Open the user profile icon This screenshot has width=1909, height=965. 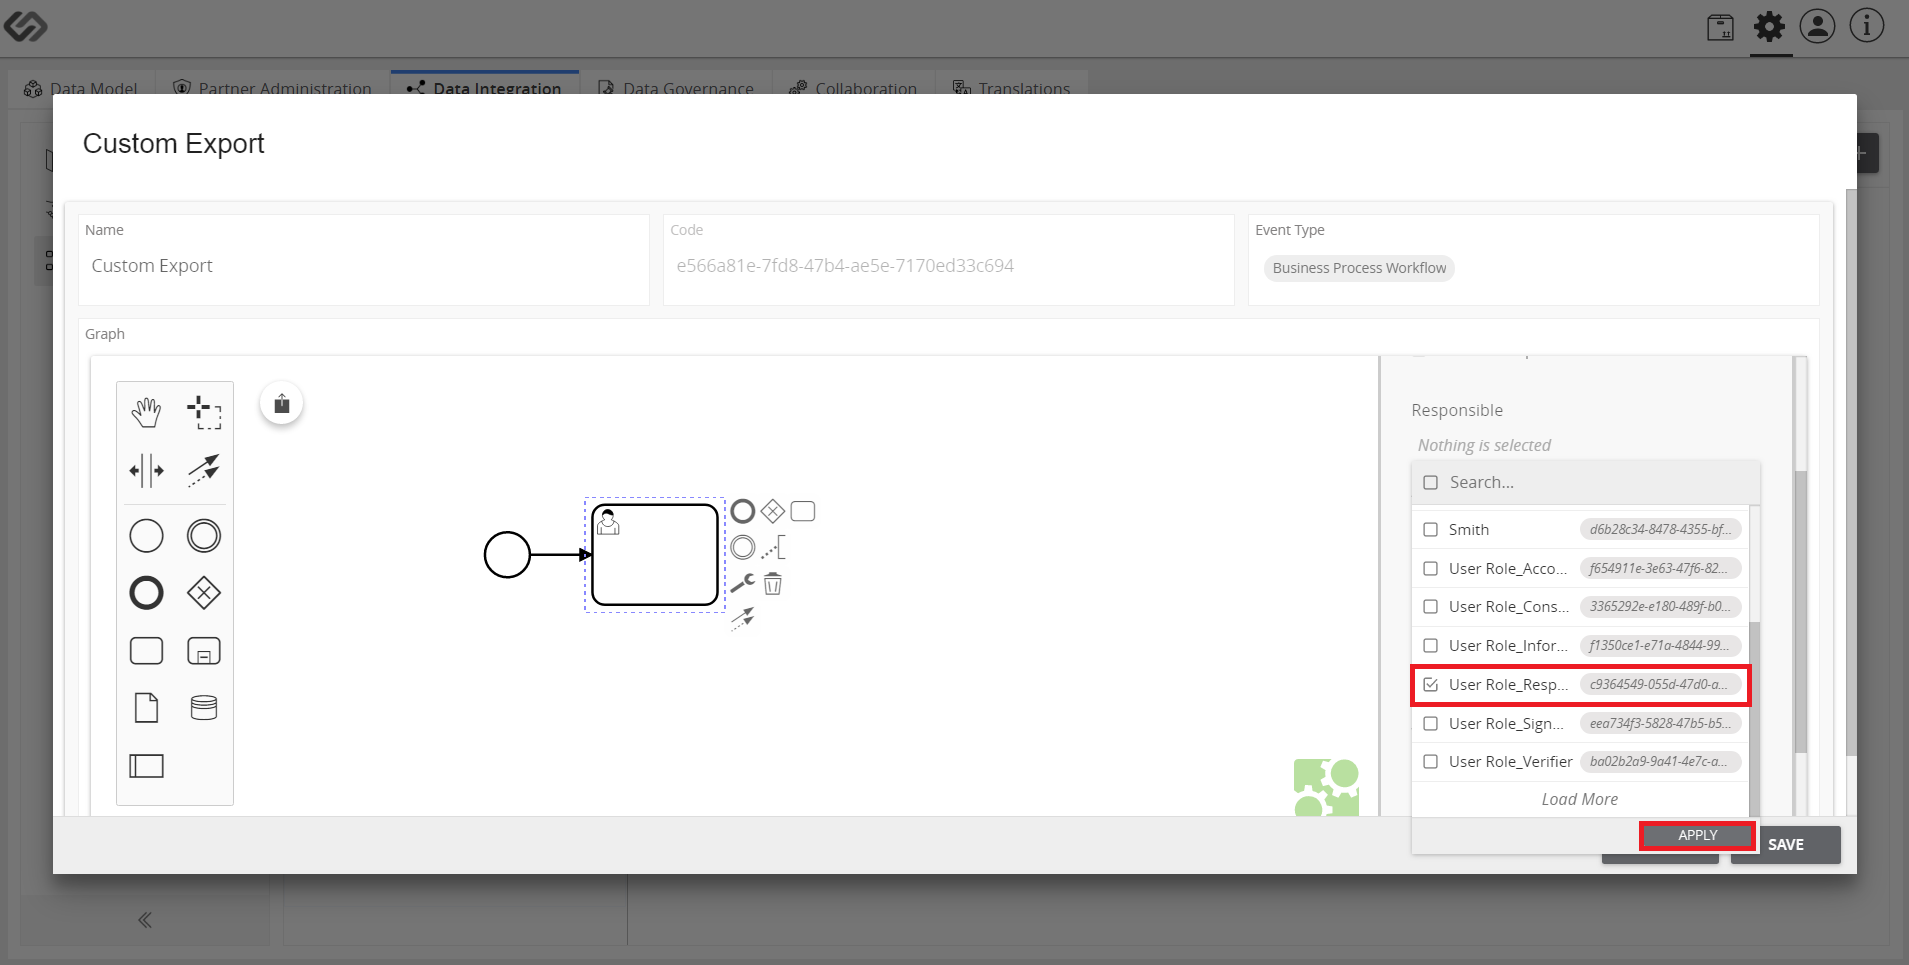1817,27
